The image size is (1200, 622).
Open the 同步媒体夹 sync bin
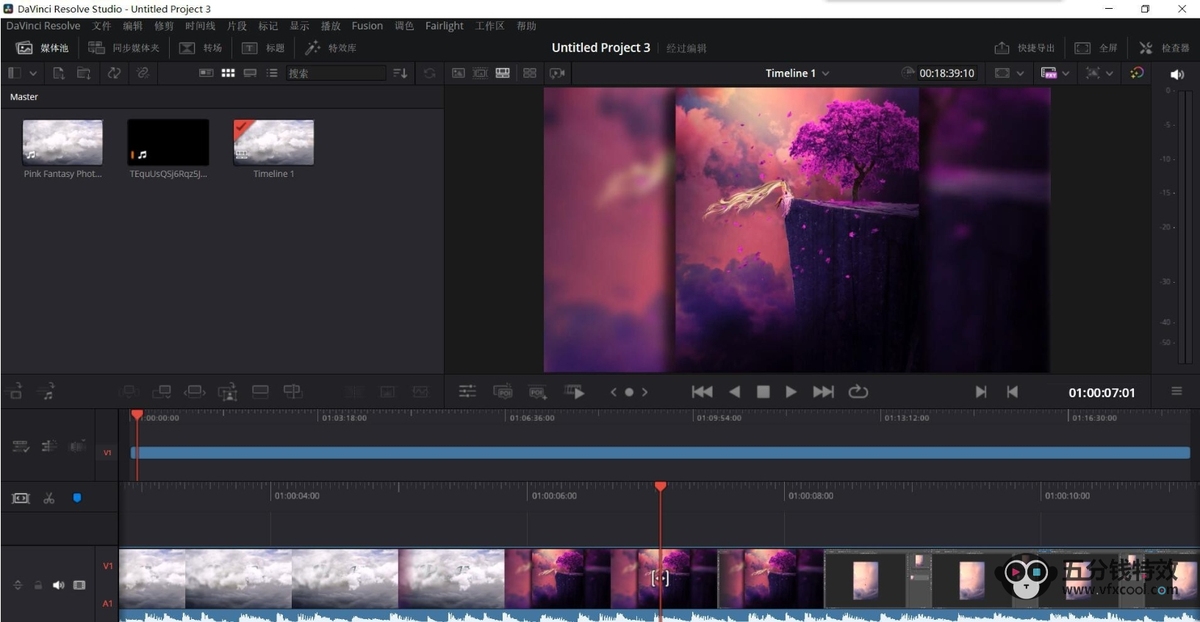click(124, 48)
